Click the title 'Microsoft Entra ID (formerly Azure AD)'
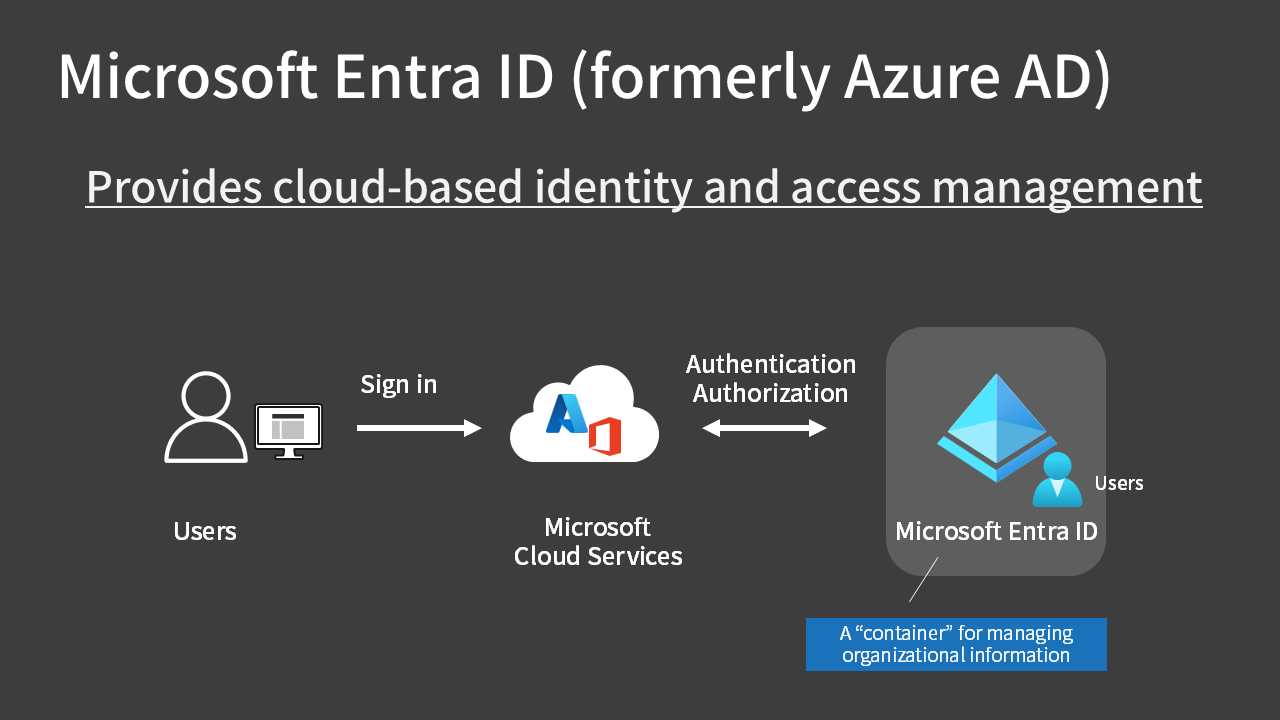The height and width of the screenshot is (720, 1280). (x=585, y=76)
